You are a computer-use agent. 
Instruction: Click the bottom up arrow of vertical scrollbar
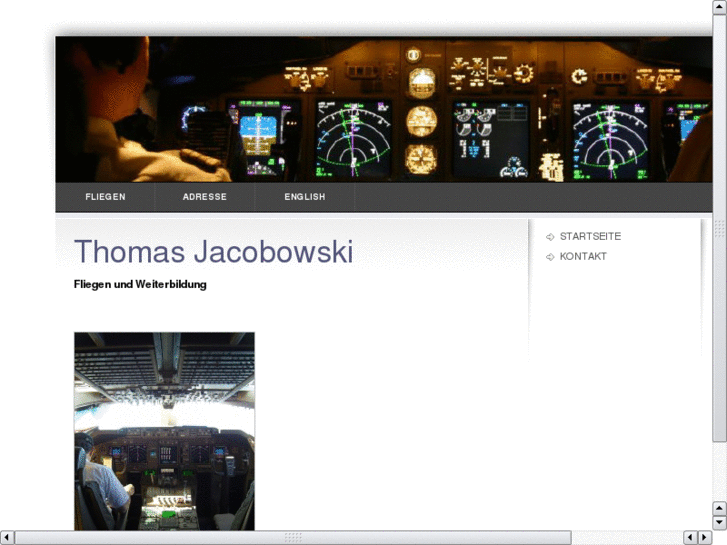point(719,508)
